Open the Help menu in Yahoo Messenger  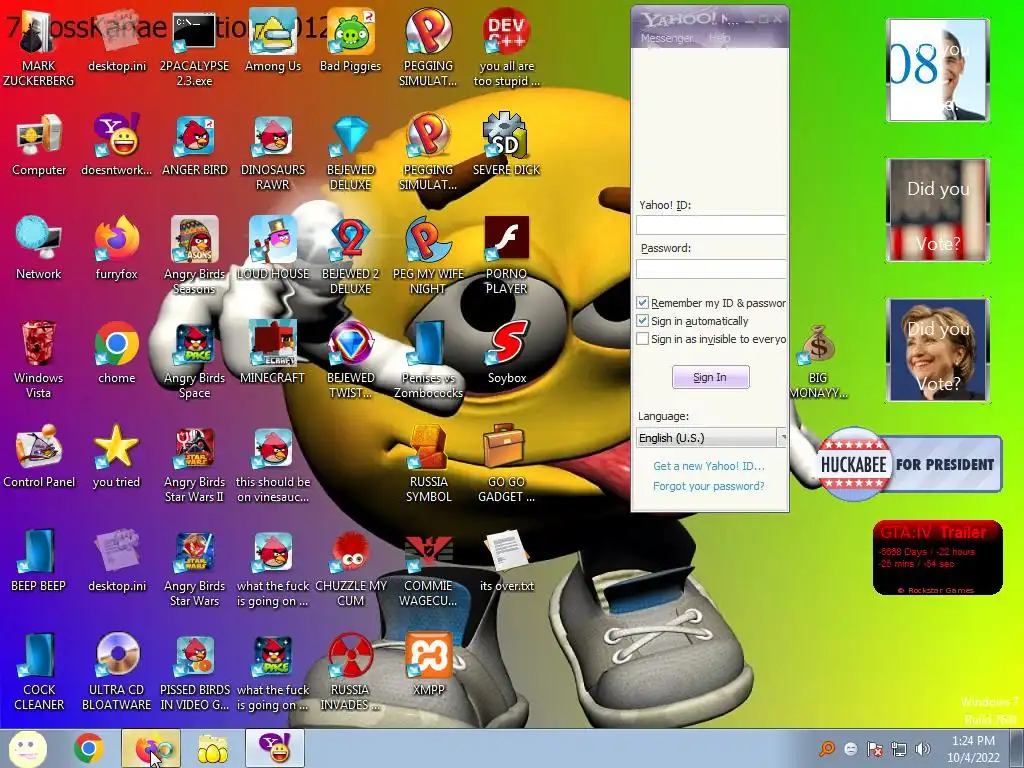(x=720, y=39)
